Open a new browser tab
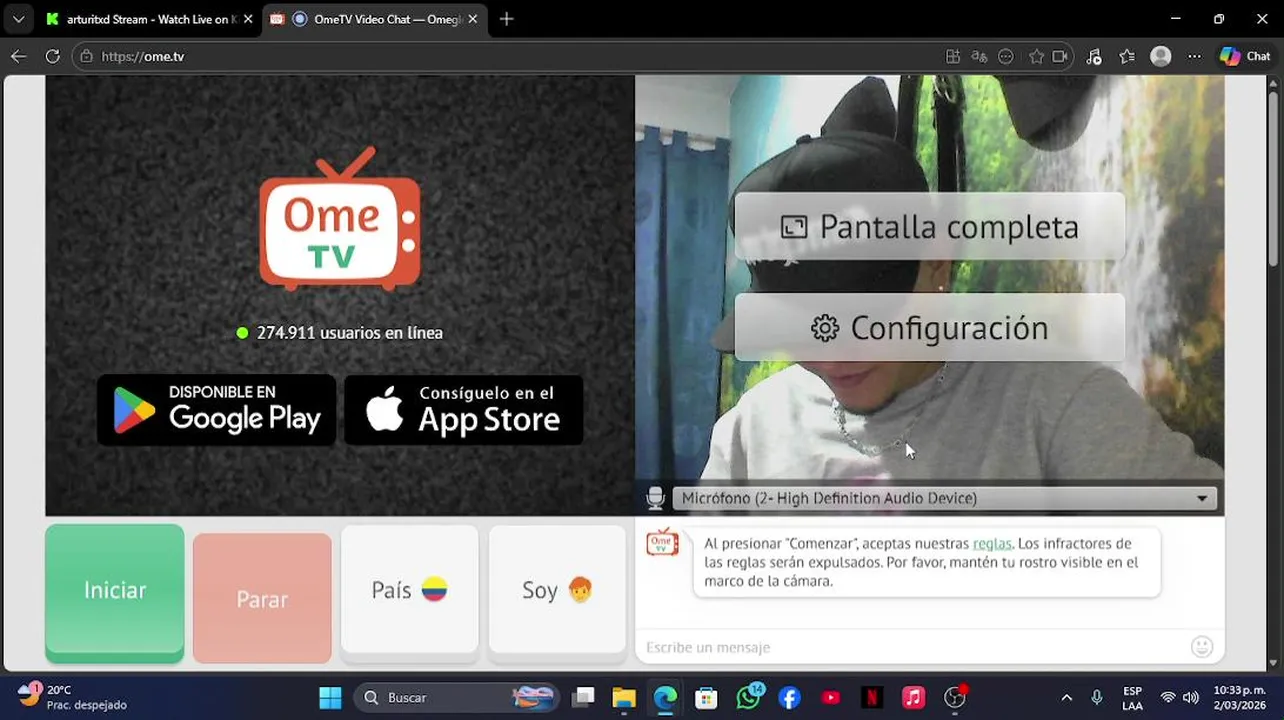The width and height of the screenshot is (1284, 720). point(506,19)
